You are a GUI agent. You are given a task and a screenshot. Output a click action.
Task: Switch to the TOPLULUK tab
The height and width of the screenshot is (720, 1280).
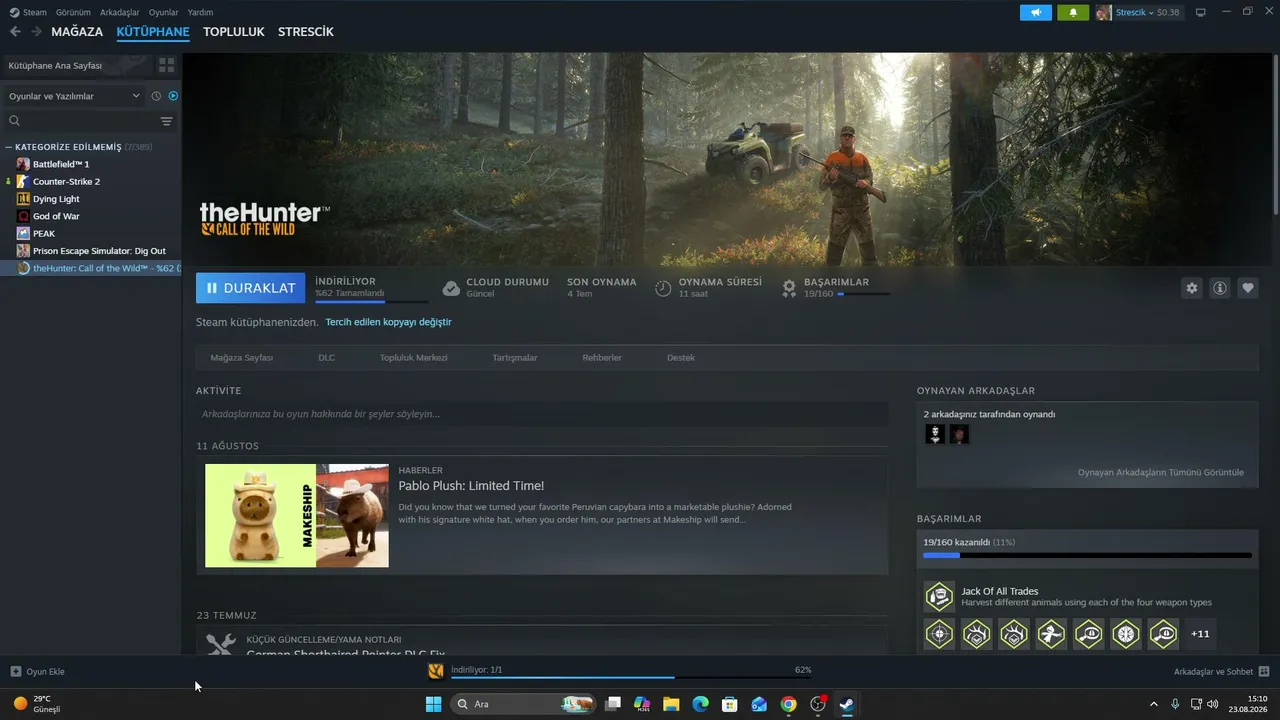[234, 32]
